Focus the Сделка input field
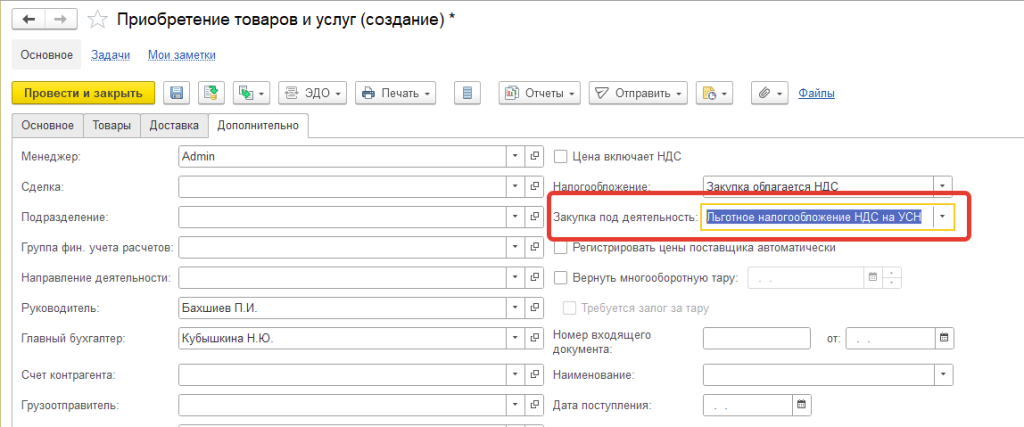This screenshot has width=1024, height=427. [342, 187]
